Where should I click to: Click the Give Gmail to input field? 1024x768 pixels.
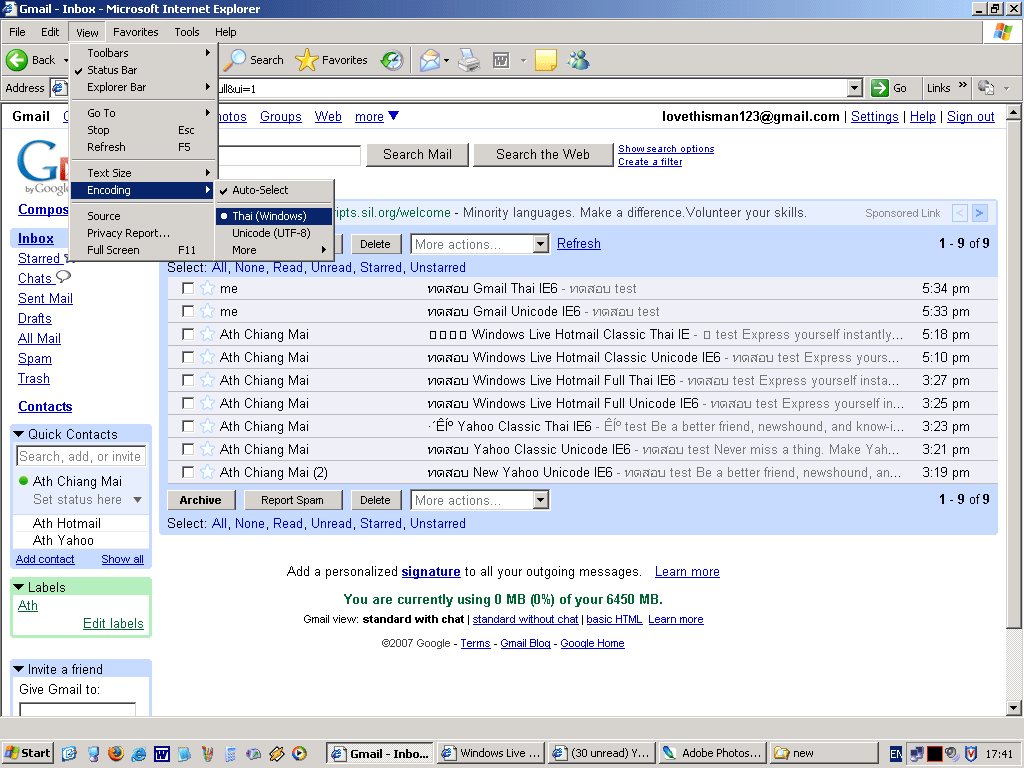tap(78, 709)
